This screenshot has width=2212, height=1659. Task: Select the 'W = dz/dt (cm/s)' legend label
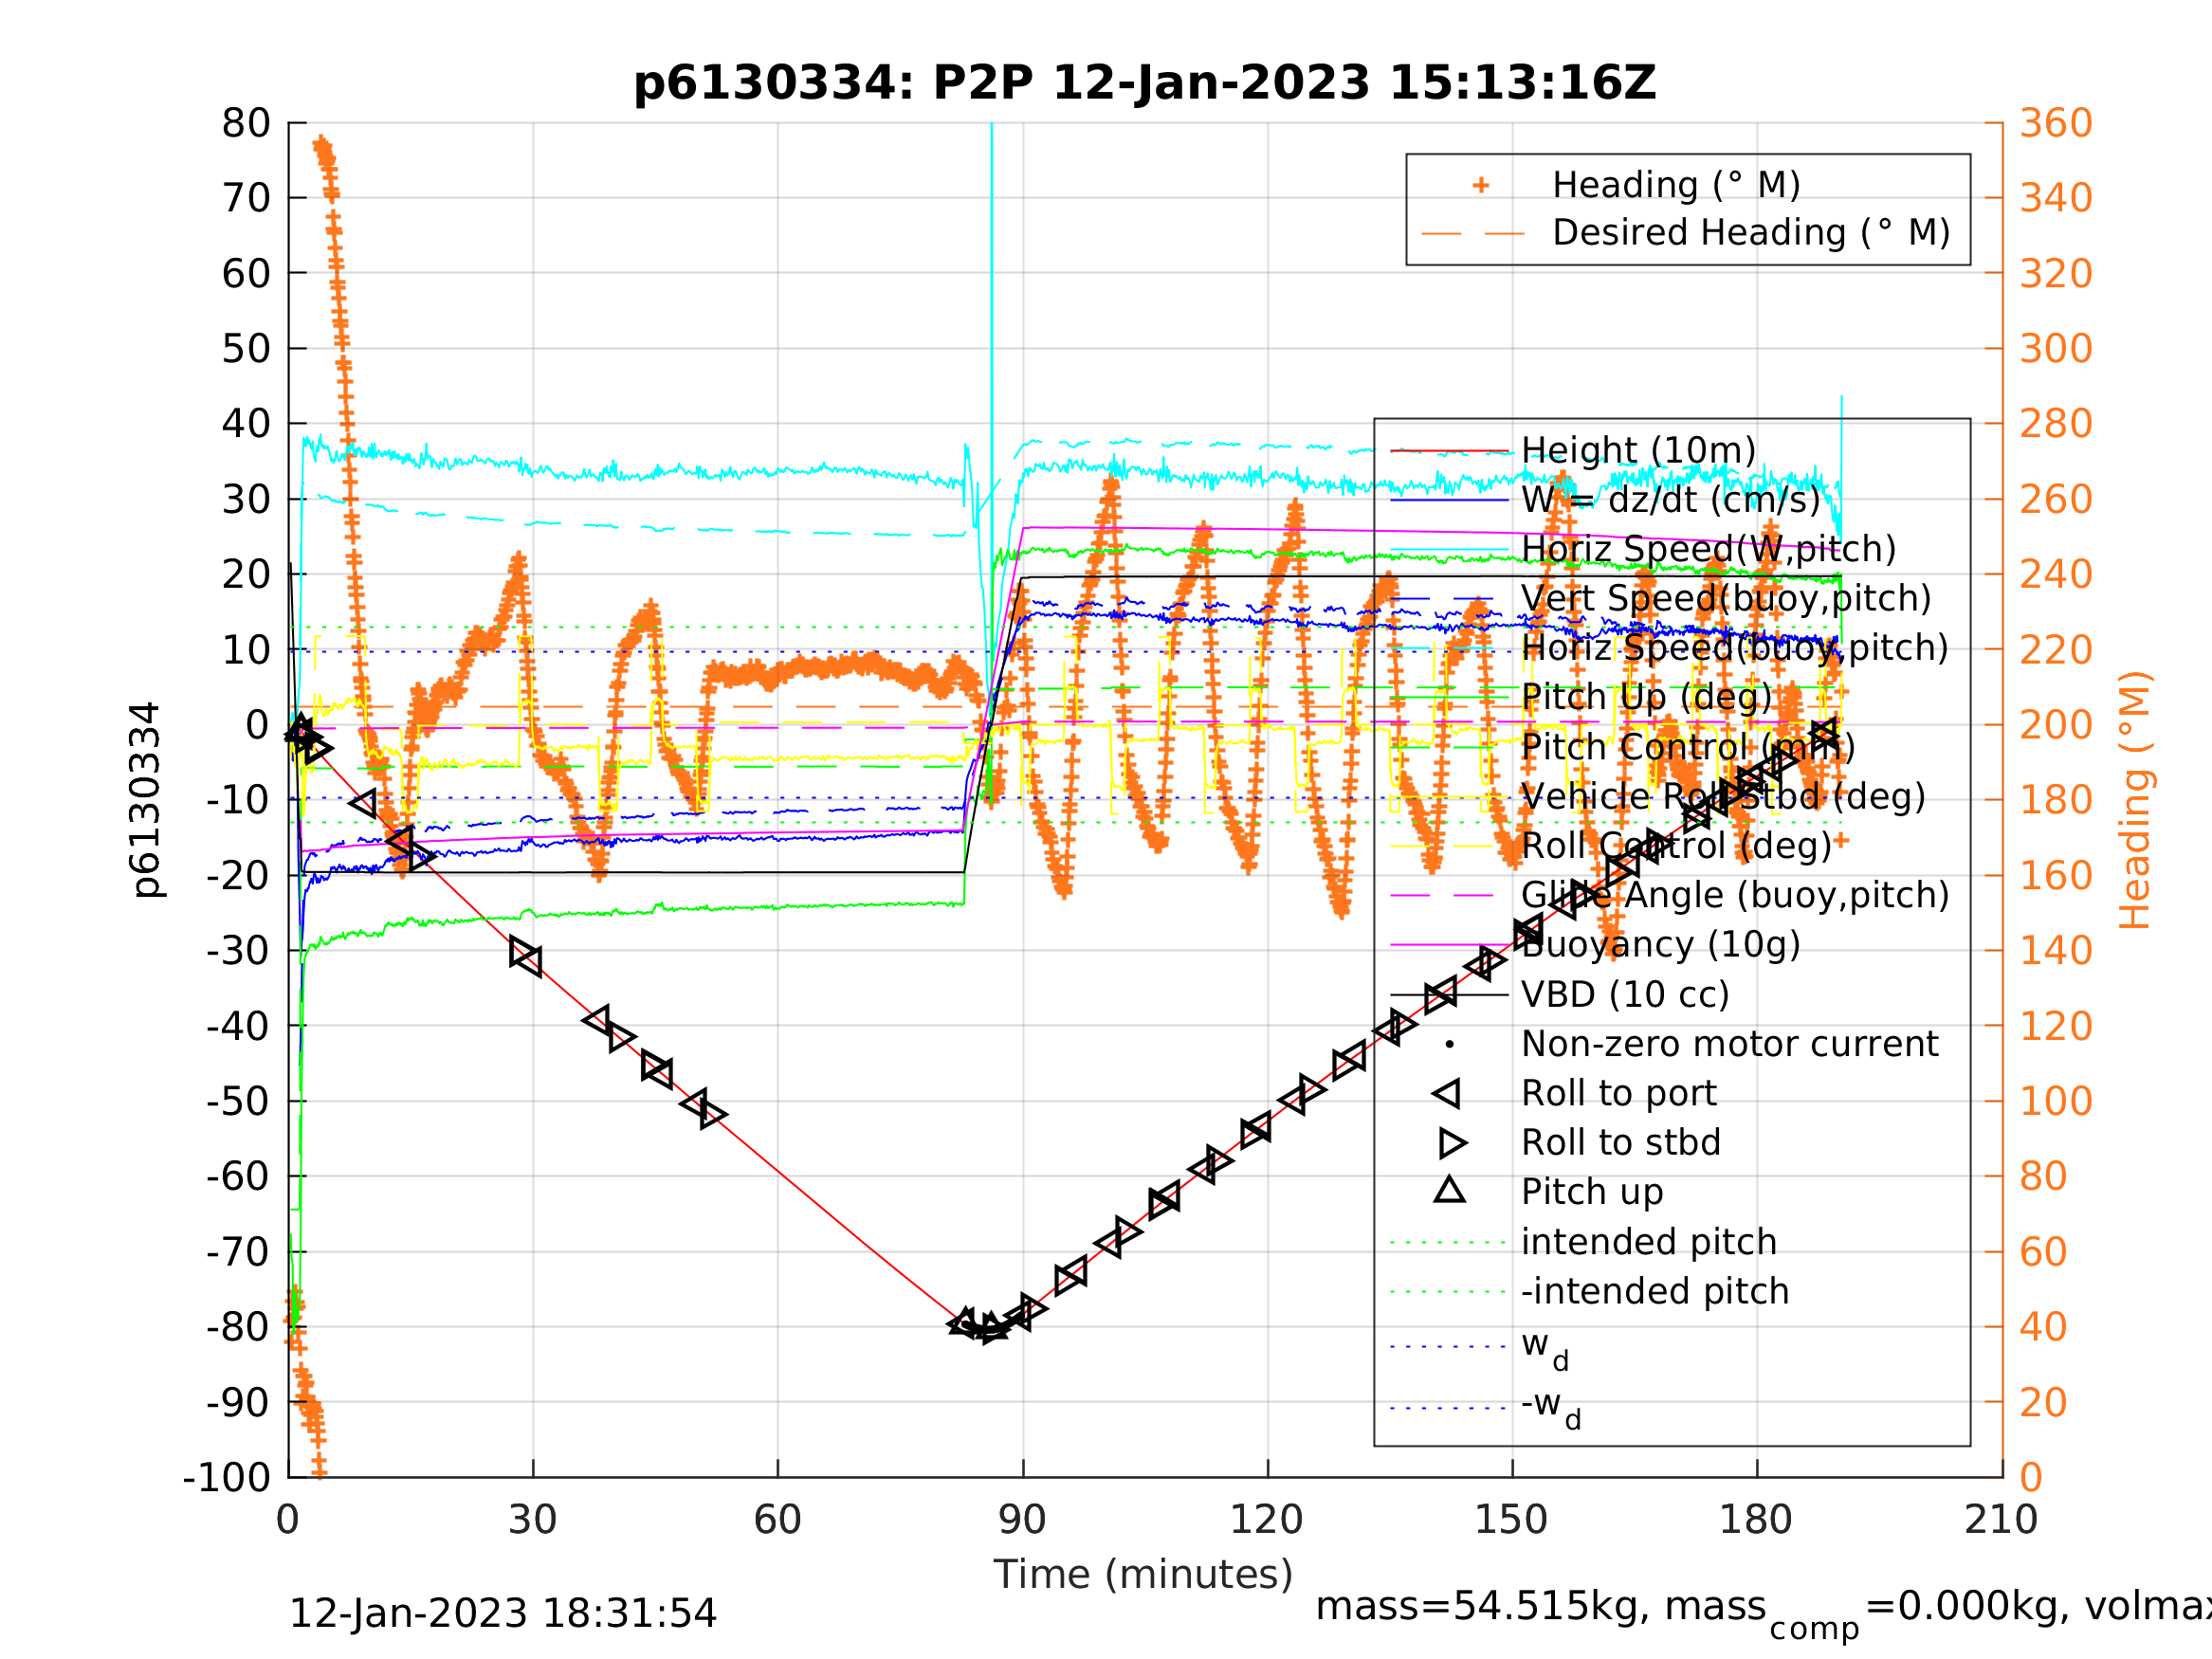click(x=1671, y=500)
